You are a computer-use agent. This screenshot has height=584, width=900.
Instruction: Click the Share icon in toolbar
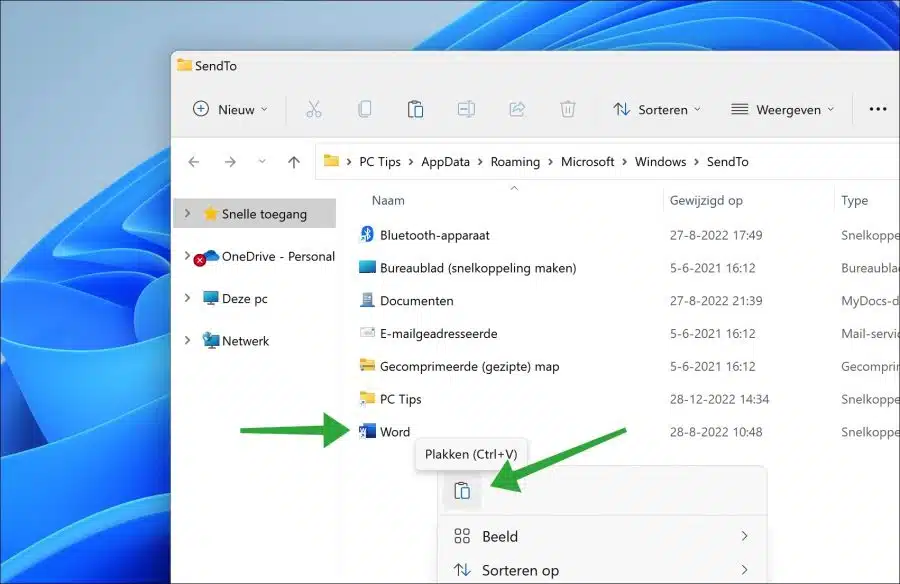pos(517,109)
